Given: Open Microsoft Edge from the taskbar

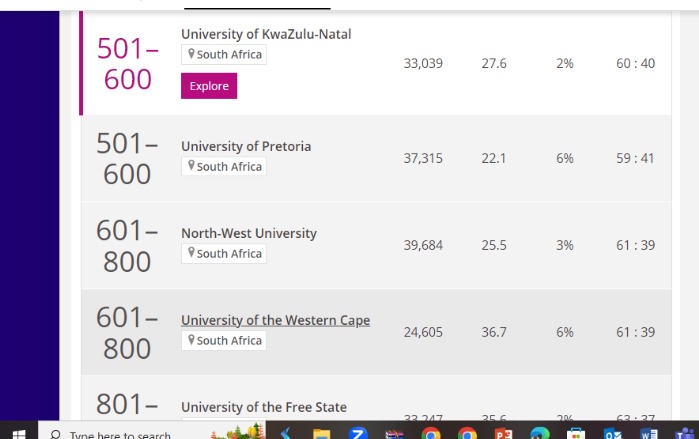Looking at the screenshot, I should [x=539, y=433].
